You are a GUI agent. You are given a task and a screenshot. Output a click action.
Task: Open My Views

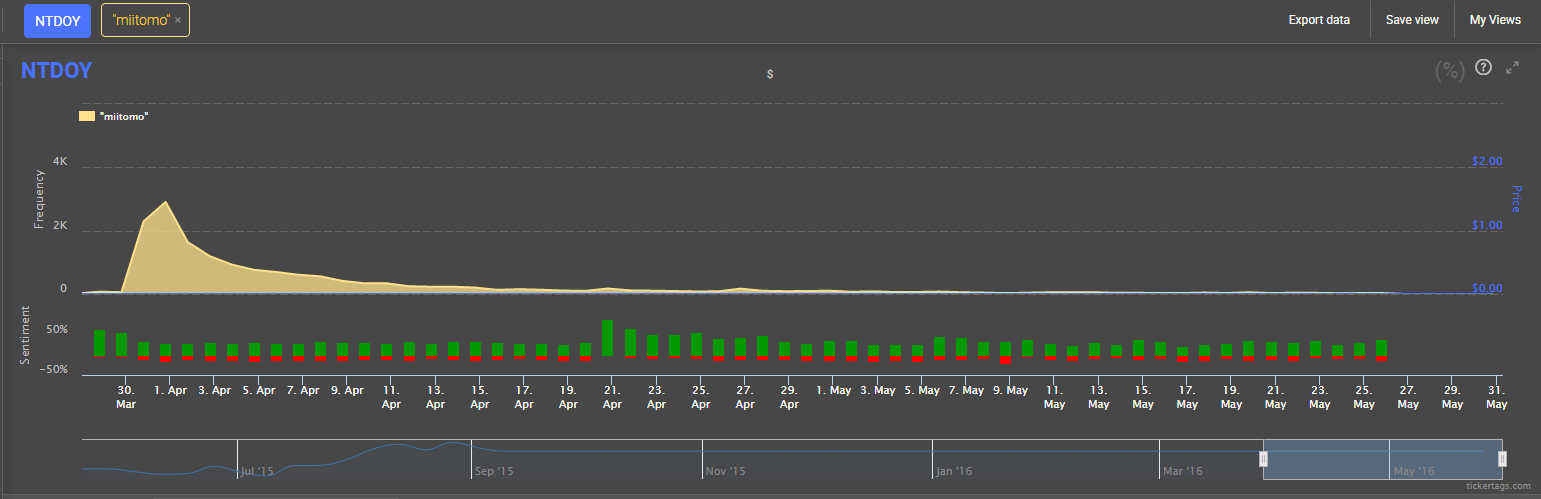coord(1495,20)
